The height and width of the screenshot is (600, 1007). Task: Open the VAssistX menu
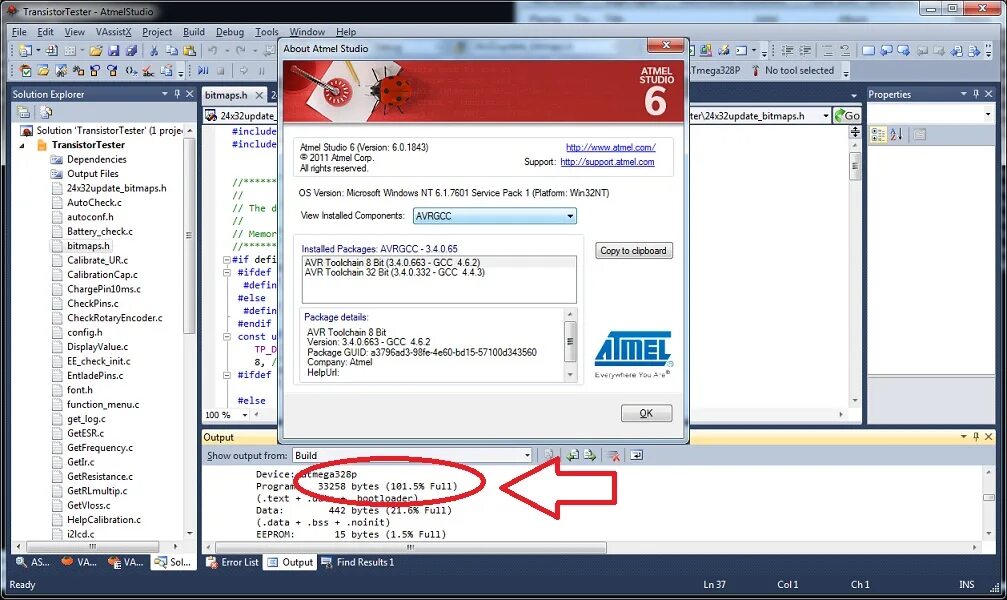pyautogui.click(x=114, y=31)
